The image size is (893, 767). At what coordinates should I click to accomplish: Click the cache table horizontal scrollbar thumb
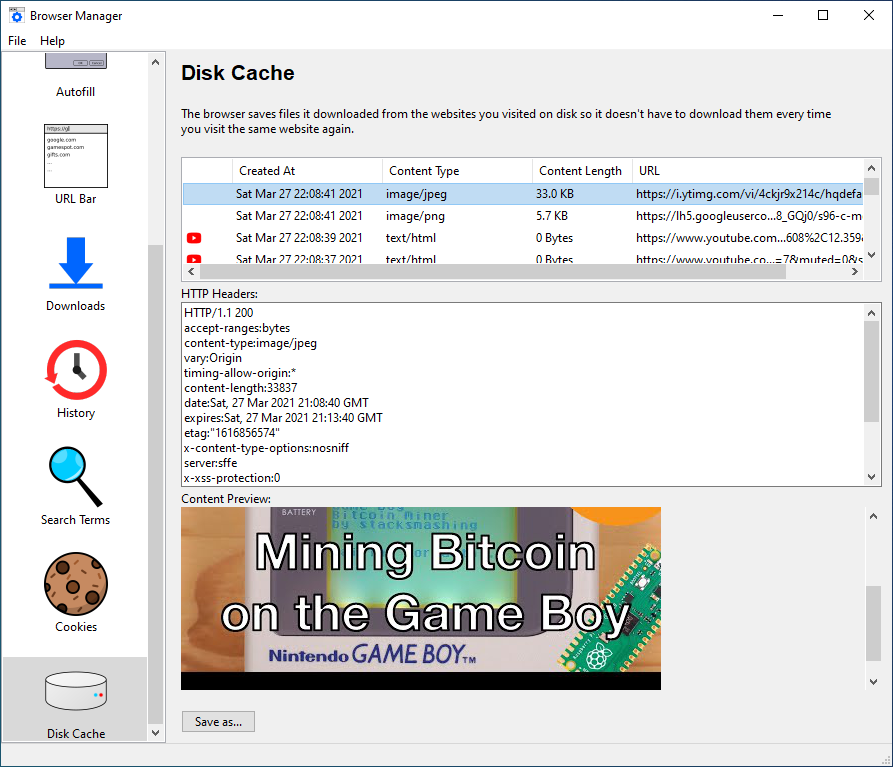pyautogui.click(x=493, y=272)
